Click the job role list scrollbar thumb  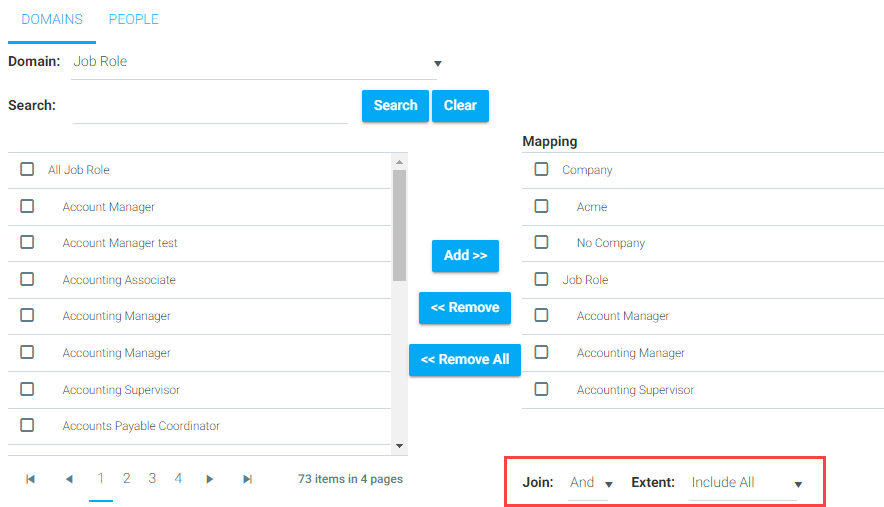399,226
